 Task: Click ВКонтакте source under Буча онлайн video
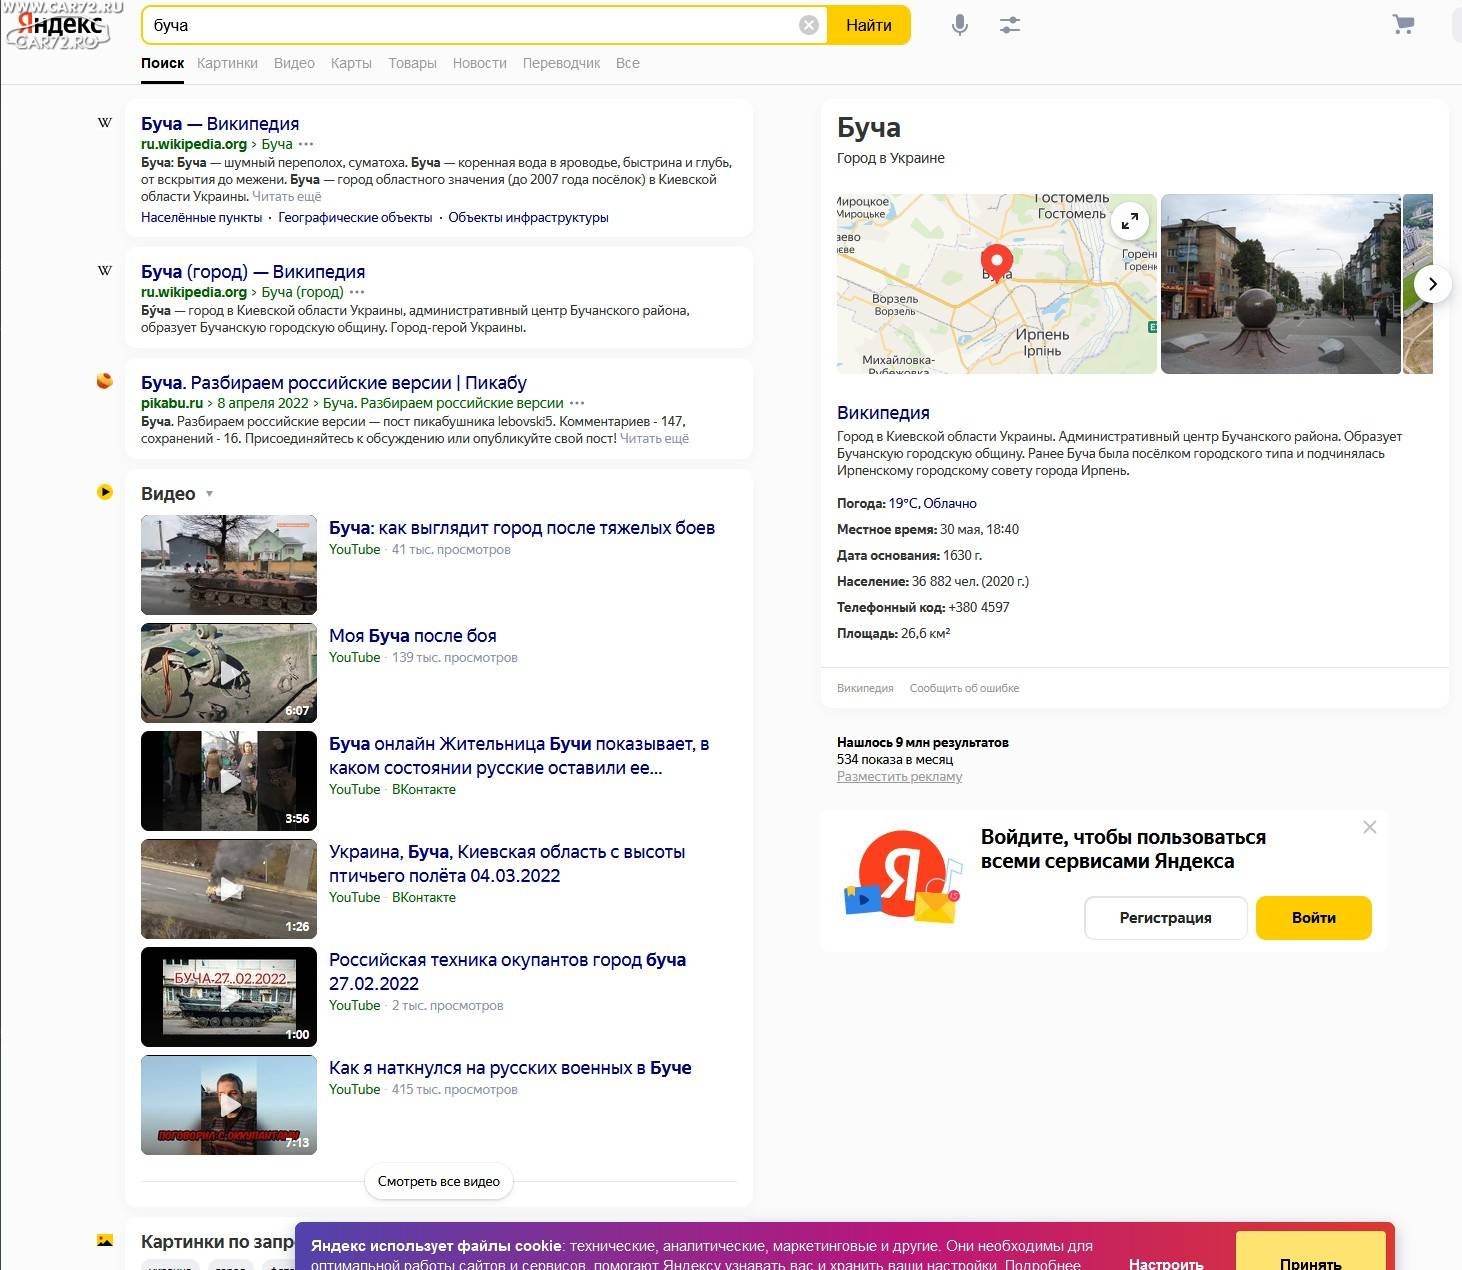click(x=424, y=789)
